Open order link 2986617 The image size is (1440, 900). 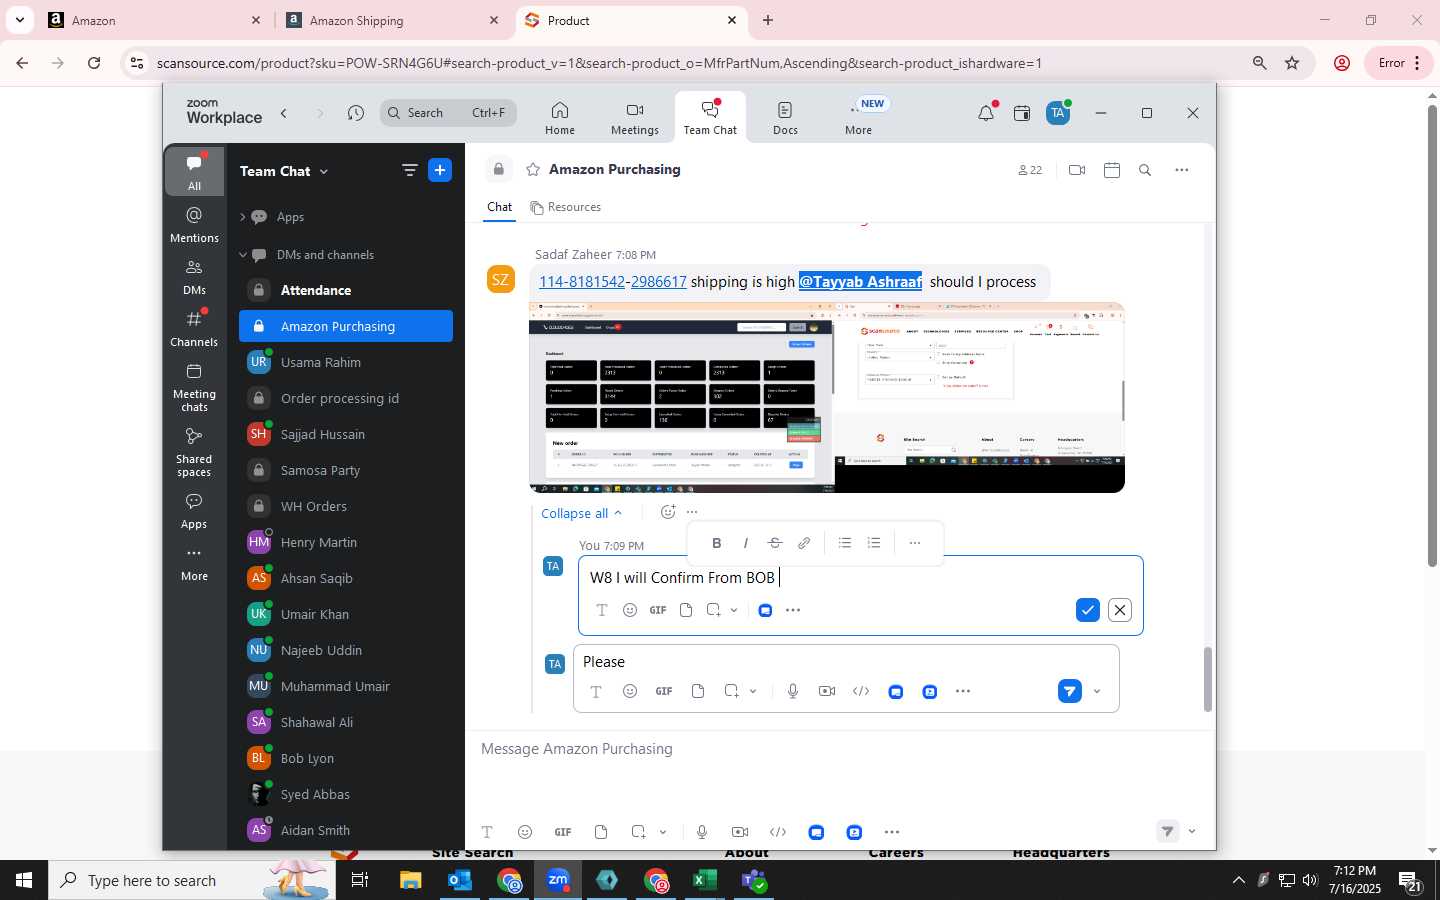(659, 282)
